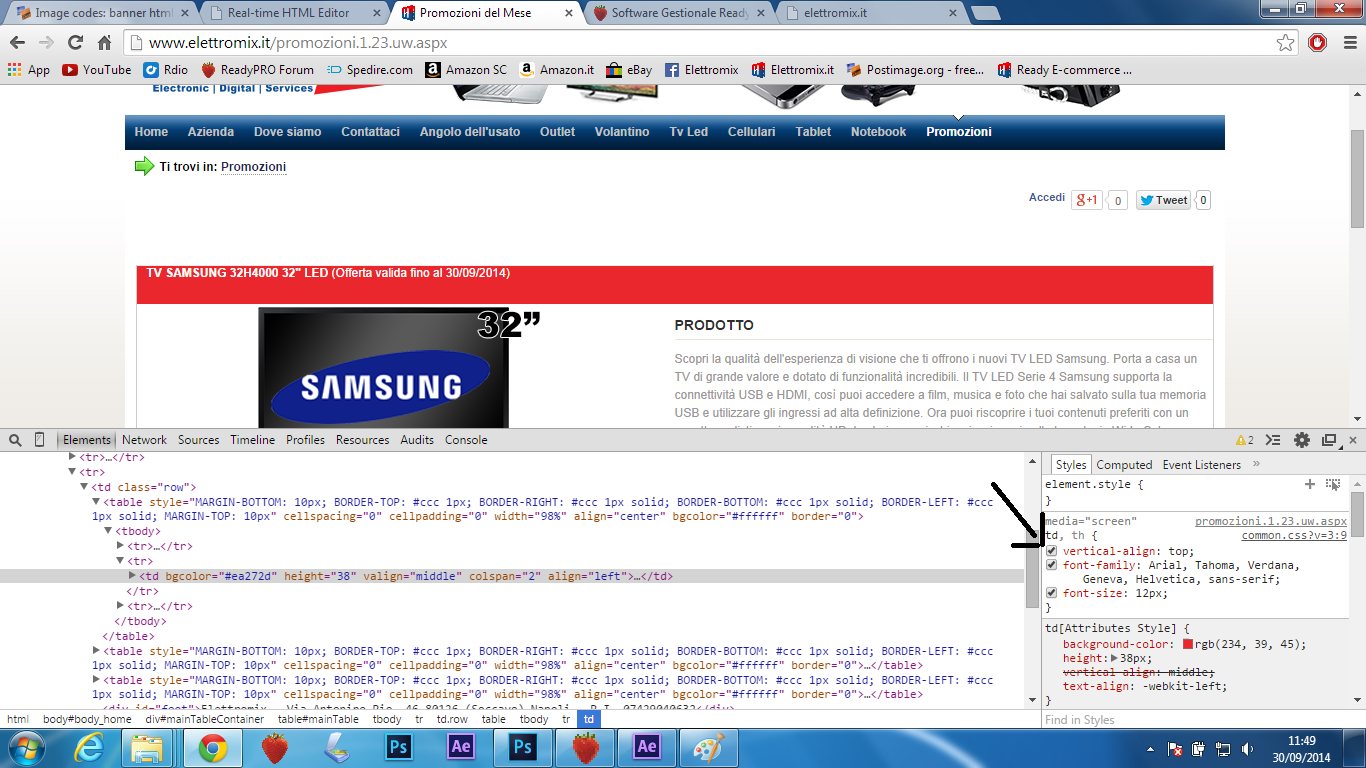Open the Resources panel tab
The width and height of the screenshot is (1366, 768).
(x=363, y=440)
